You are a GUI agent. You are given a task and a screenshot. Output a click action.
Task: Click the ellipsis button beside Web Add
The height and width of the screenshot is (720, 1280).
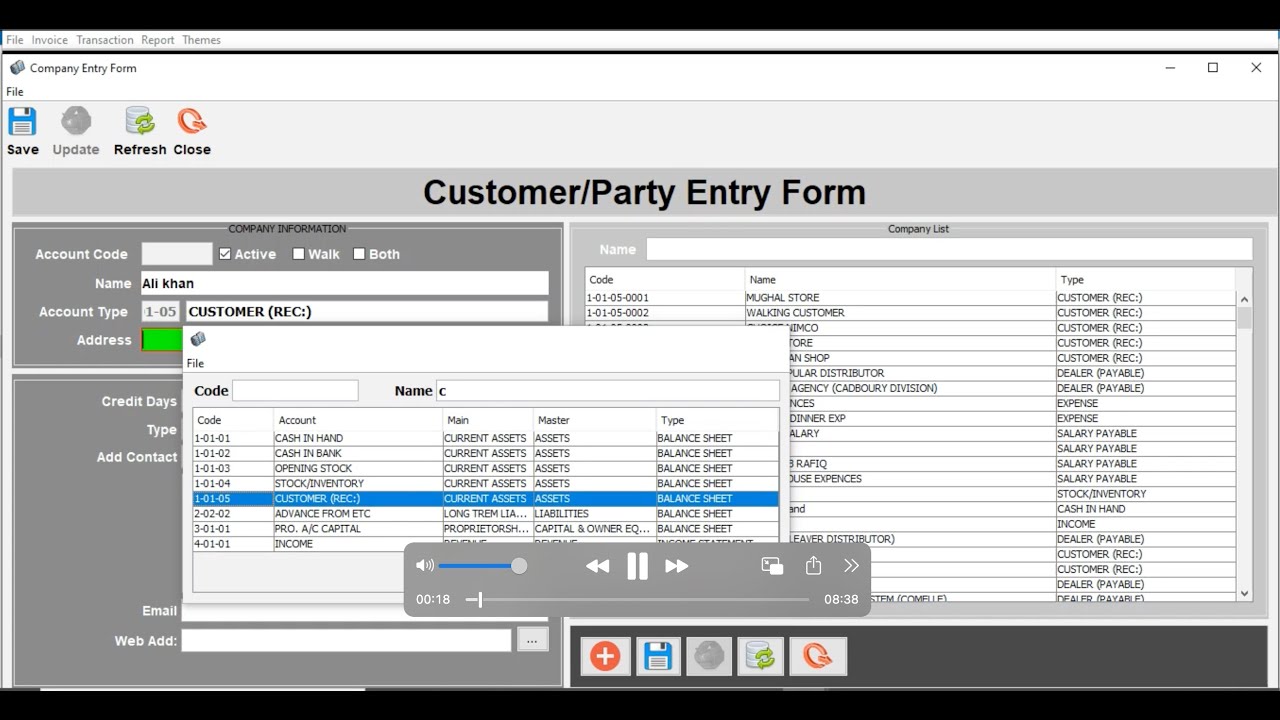[x=532, y=640]
